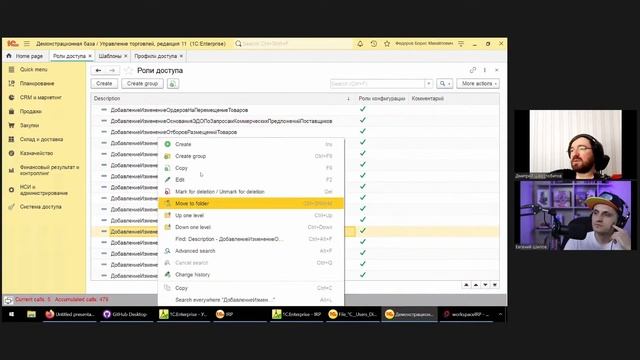Select Advanced search in the context menu
This screenshot has height=360, width=640.
pos(251,251)
